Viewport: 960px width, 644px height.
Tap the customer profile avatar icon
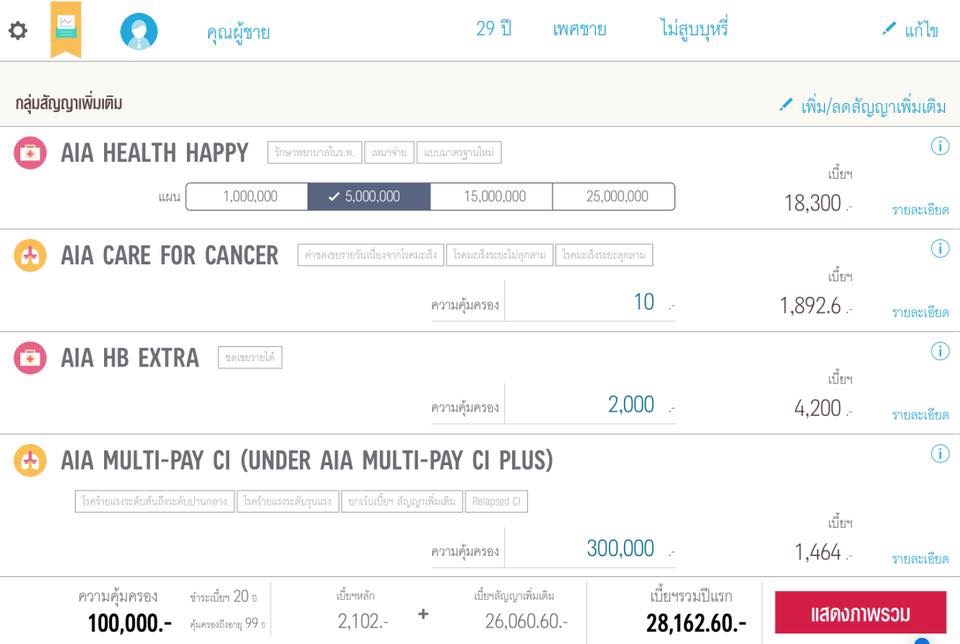139,31
